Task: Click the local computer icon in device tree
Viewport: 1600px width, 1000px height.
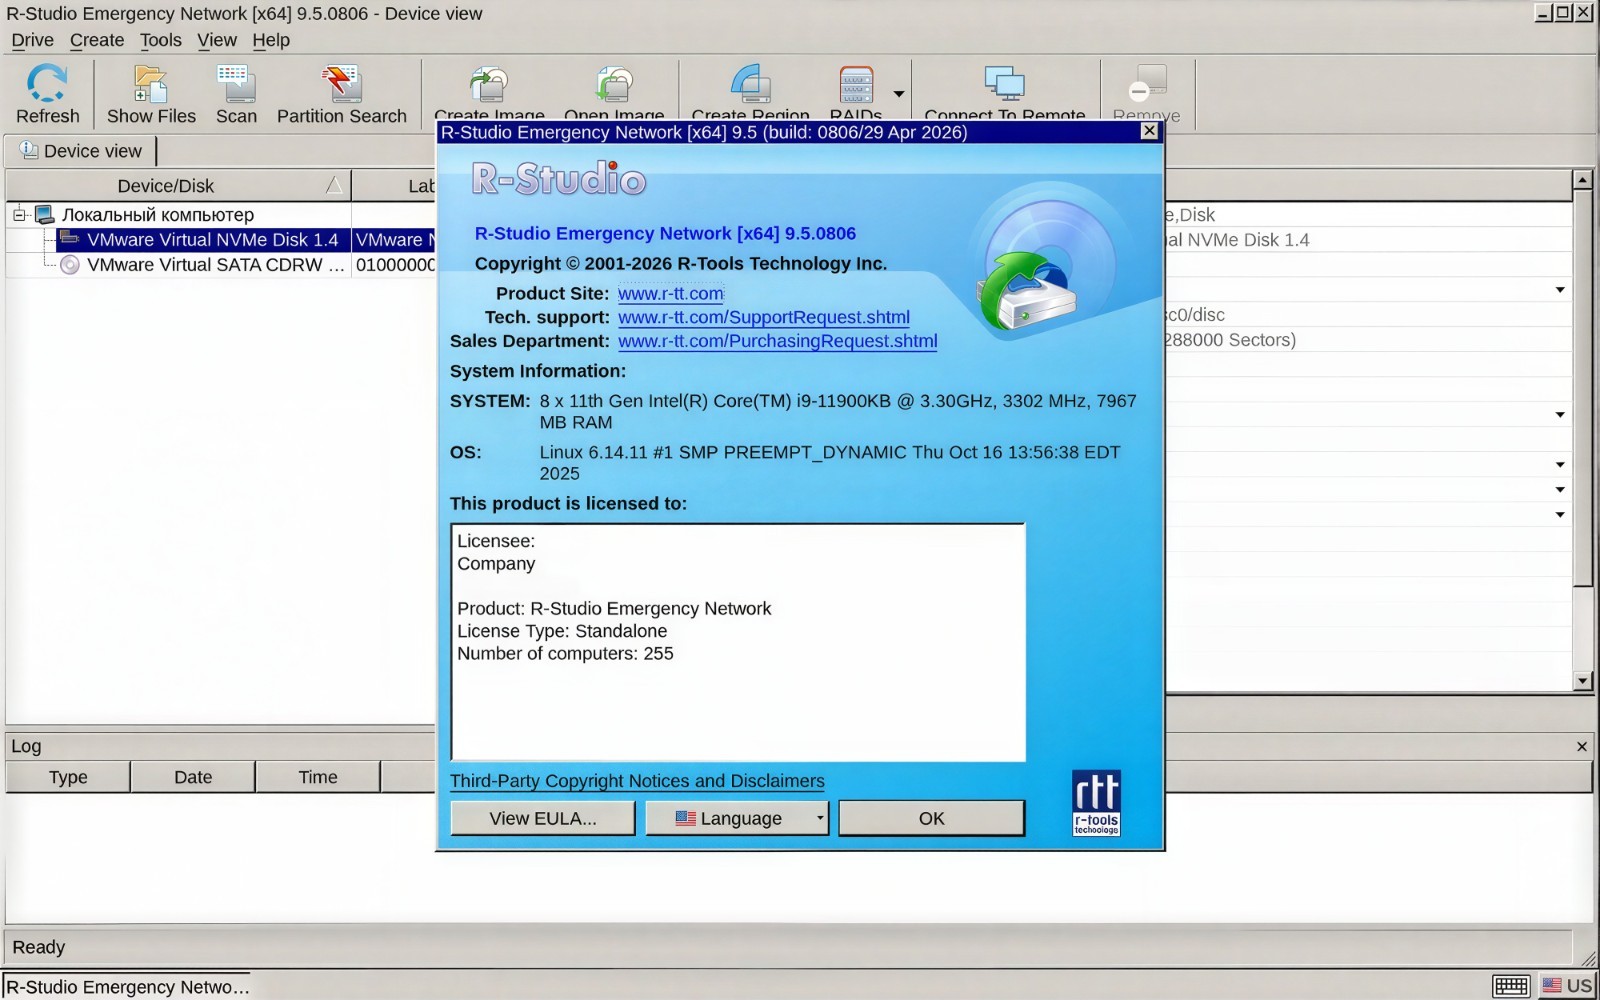Action: click(x=44, y=215)
